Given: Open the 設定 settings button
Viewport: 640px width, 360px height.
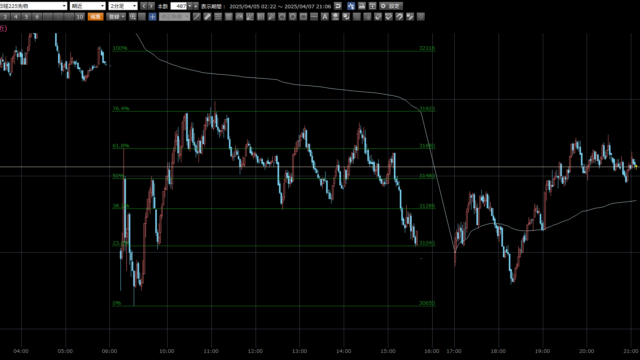Looking at the screenshot, I should (x=391, y=6).
